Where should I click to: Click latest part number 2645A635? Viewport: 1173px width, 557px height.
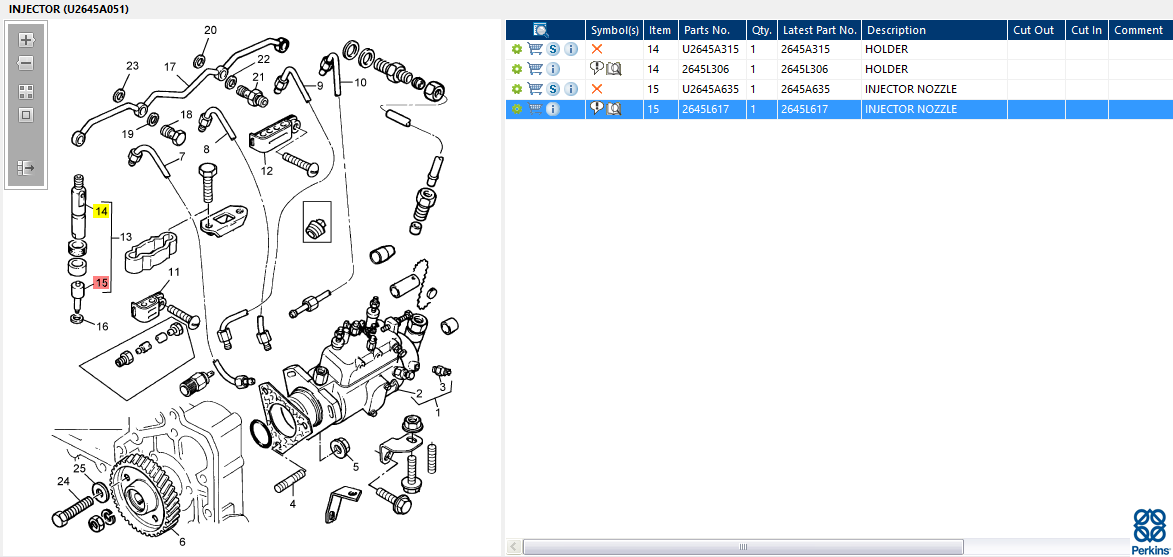coord(806,90)
